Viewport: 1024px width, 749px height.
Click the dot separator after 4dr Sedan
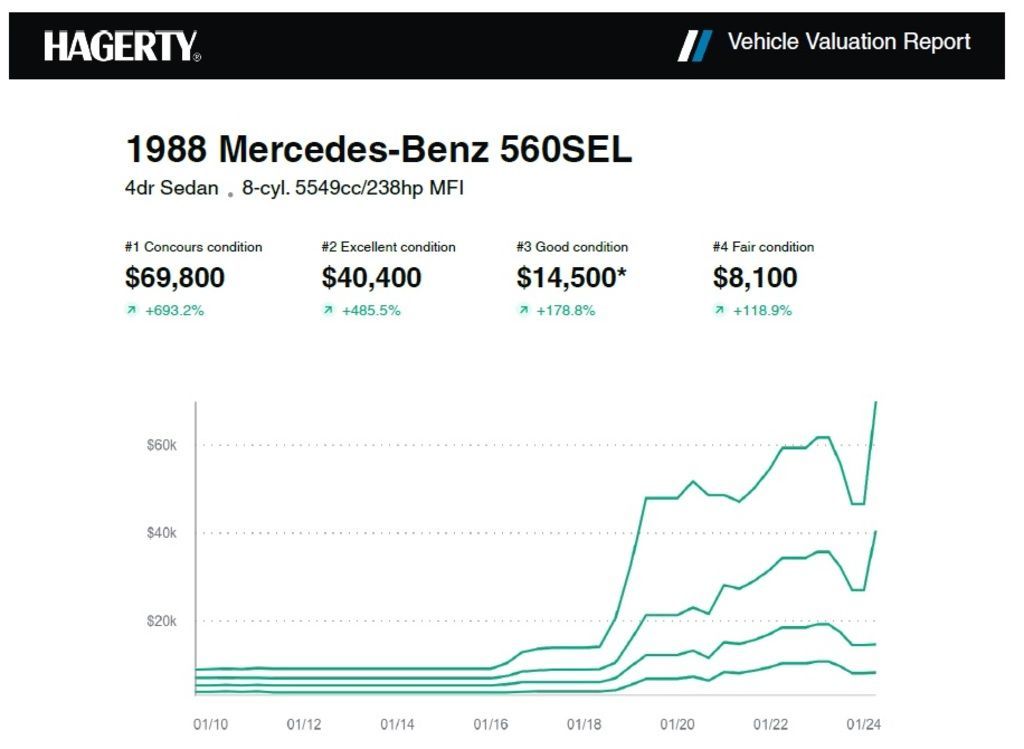(x=230, y=192)
